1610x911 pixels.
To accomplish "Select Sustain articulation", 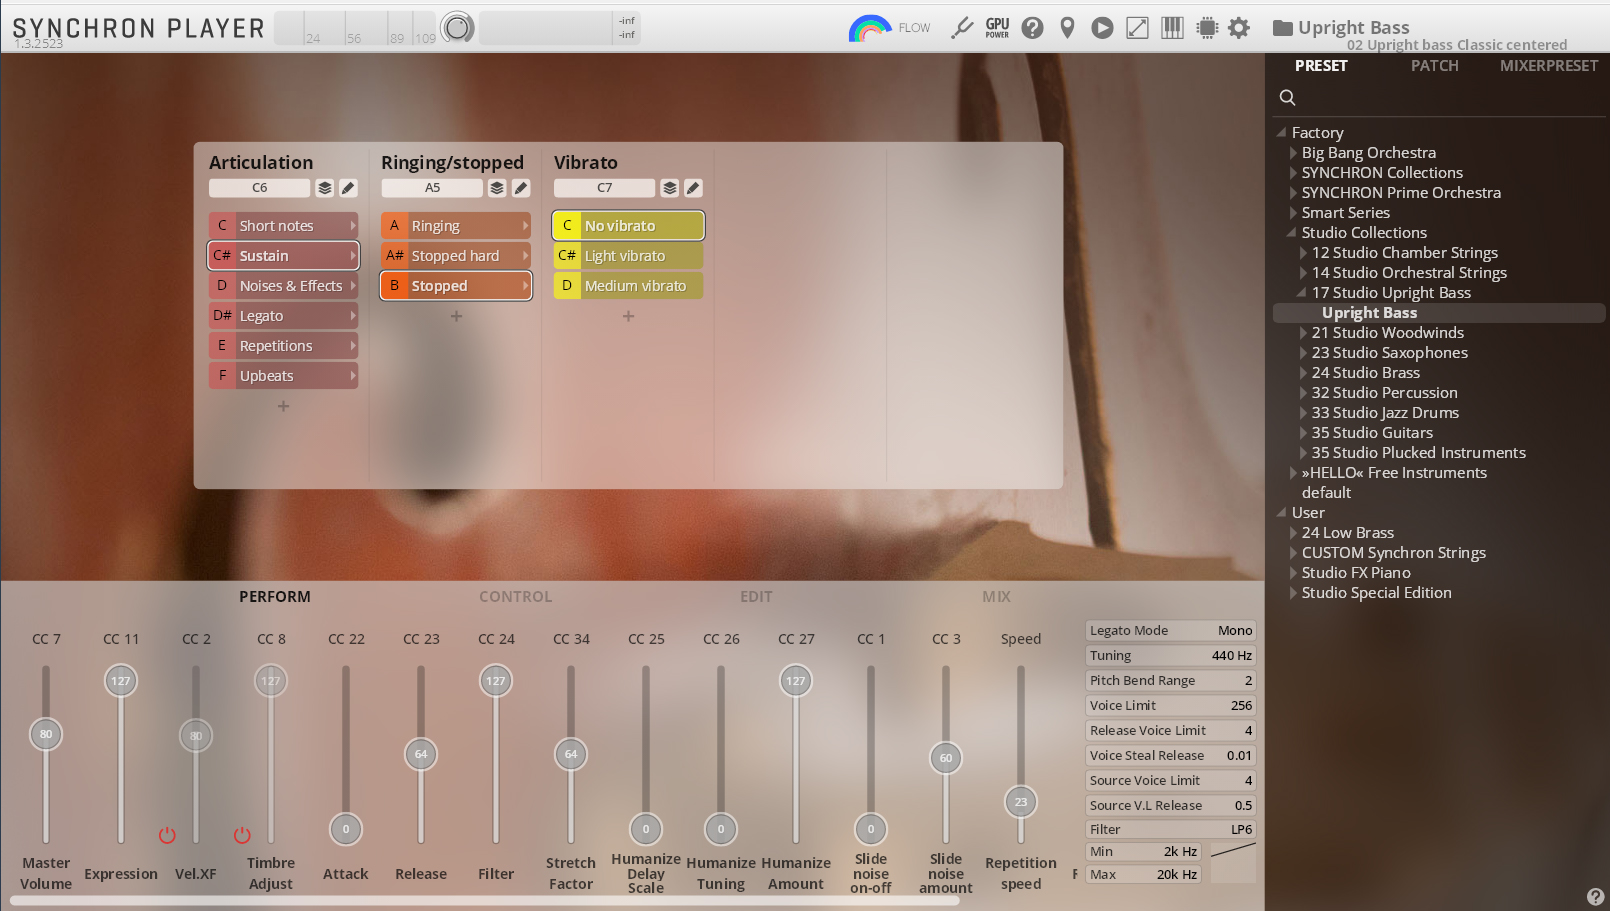I will click(x=284, y=256).
